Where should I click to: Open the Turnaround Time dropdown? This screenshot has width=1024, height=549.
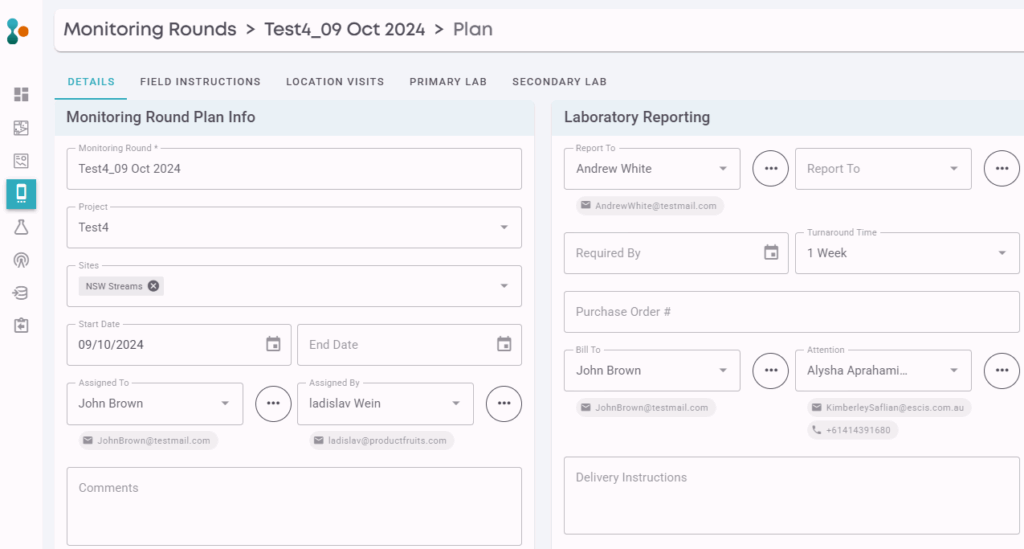click(x=1002, y=253)
